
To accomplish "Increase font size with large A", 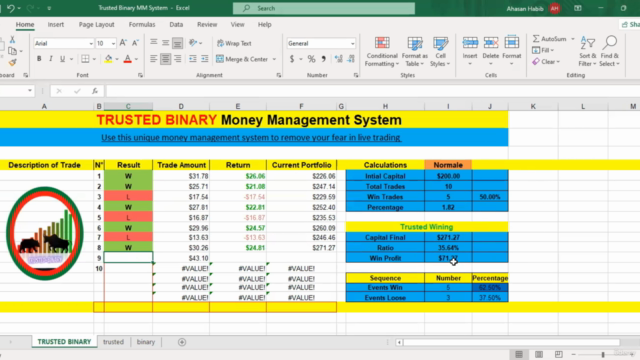I will [x=123, y=43].
